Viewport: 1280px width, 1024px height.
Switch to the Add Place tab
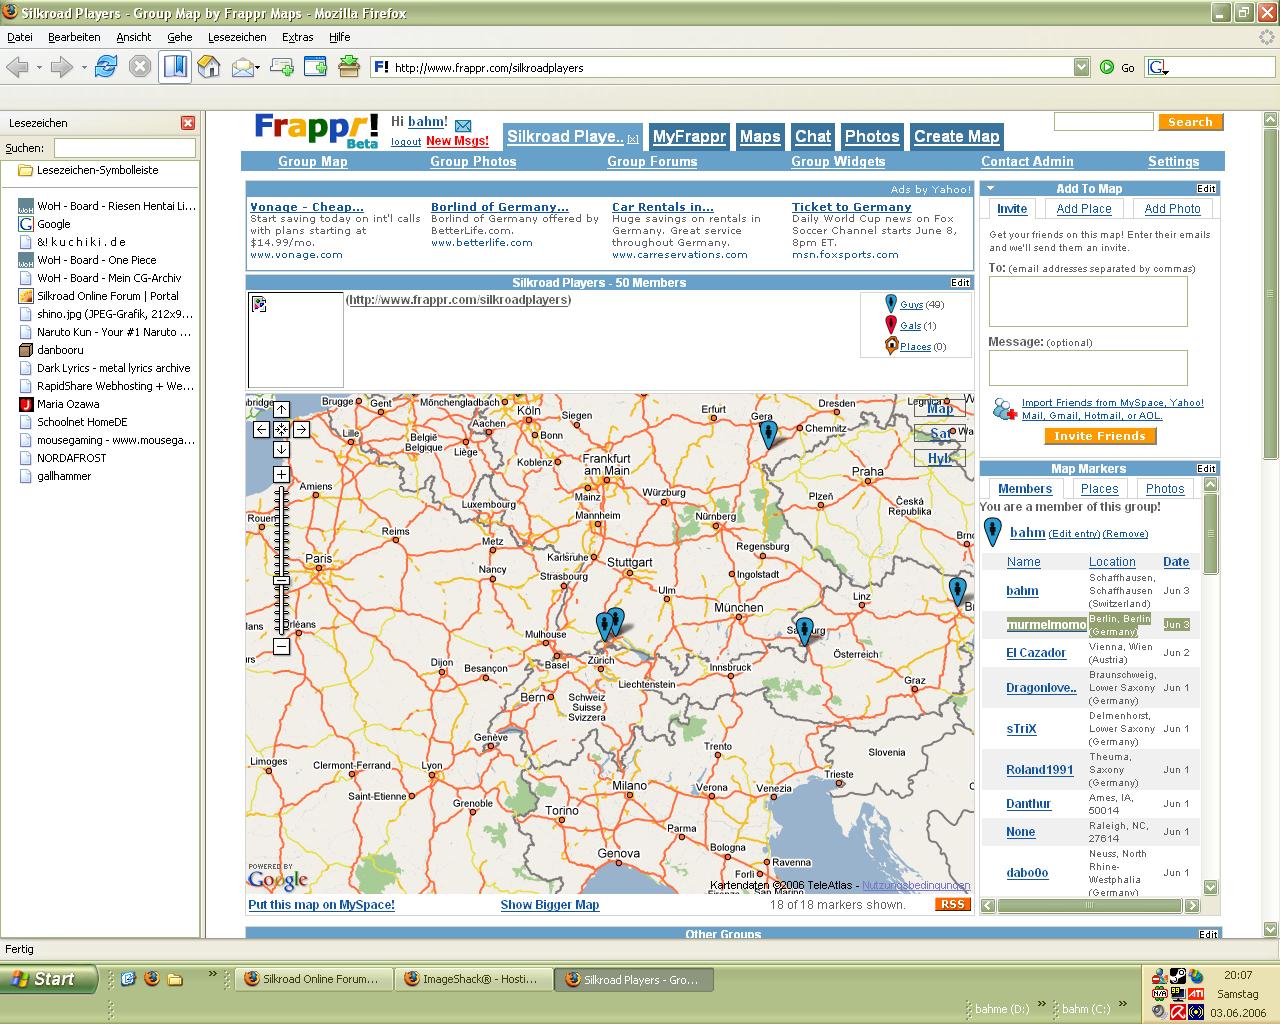click(1084, 209)
